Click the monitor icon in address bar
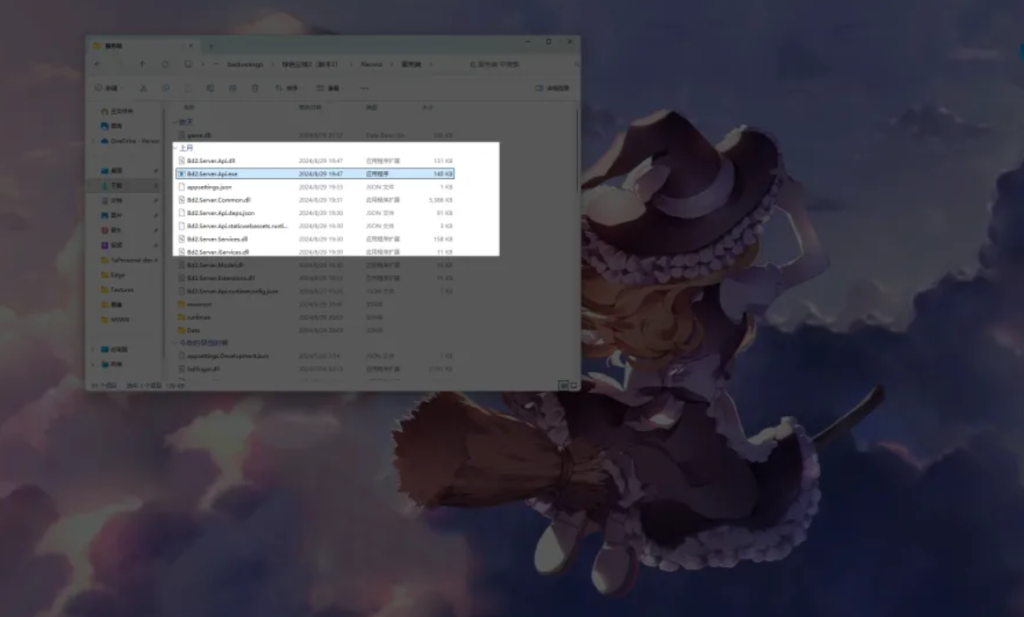The width and height of the screenshot is (1024, 617). click(188, 64)
